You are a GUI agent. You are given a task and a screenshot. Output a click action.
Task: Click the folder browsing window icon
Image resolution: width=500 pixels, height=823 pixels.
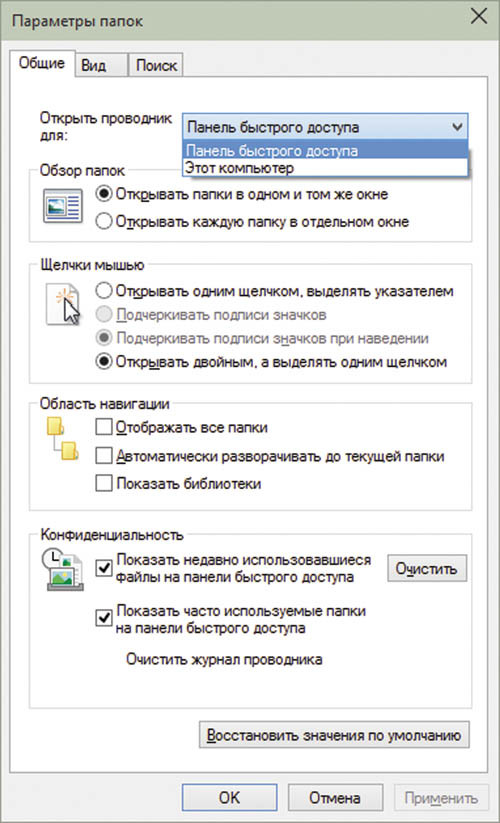(x=62, y=206)
